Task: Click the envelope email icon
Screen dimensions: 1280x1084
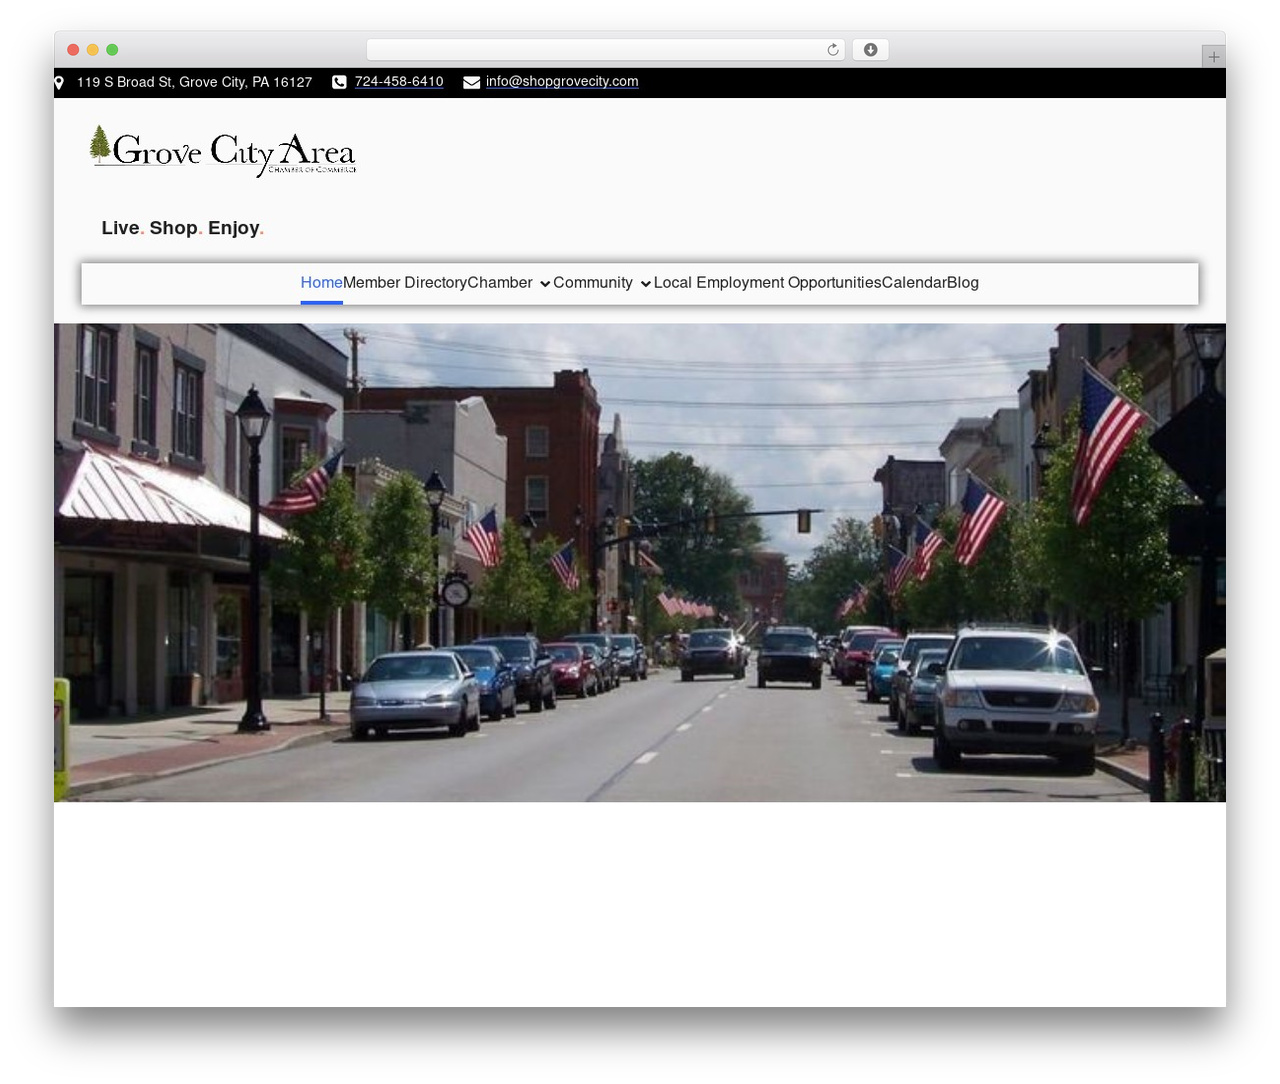Action: click(471, 82)
